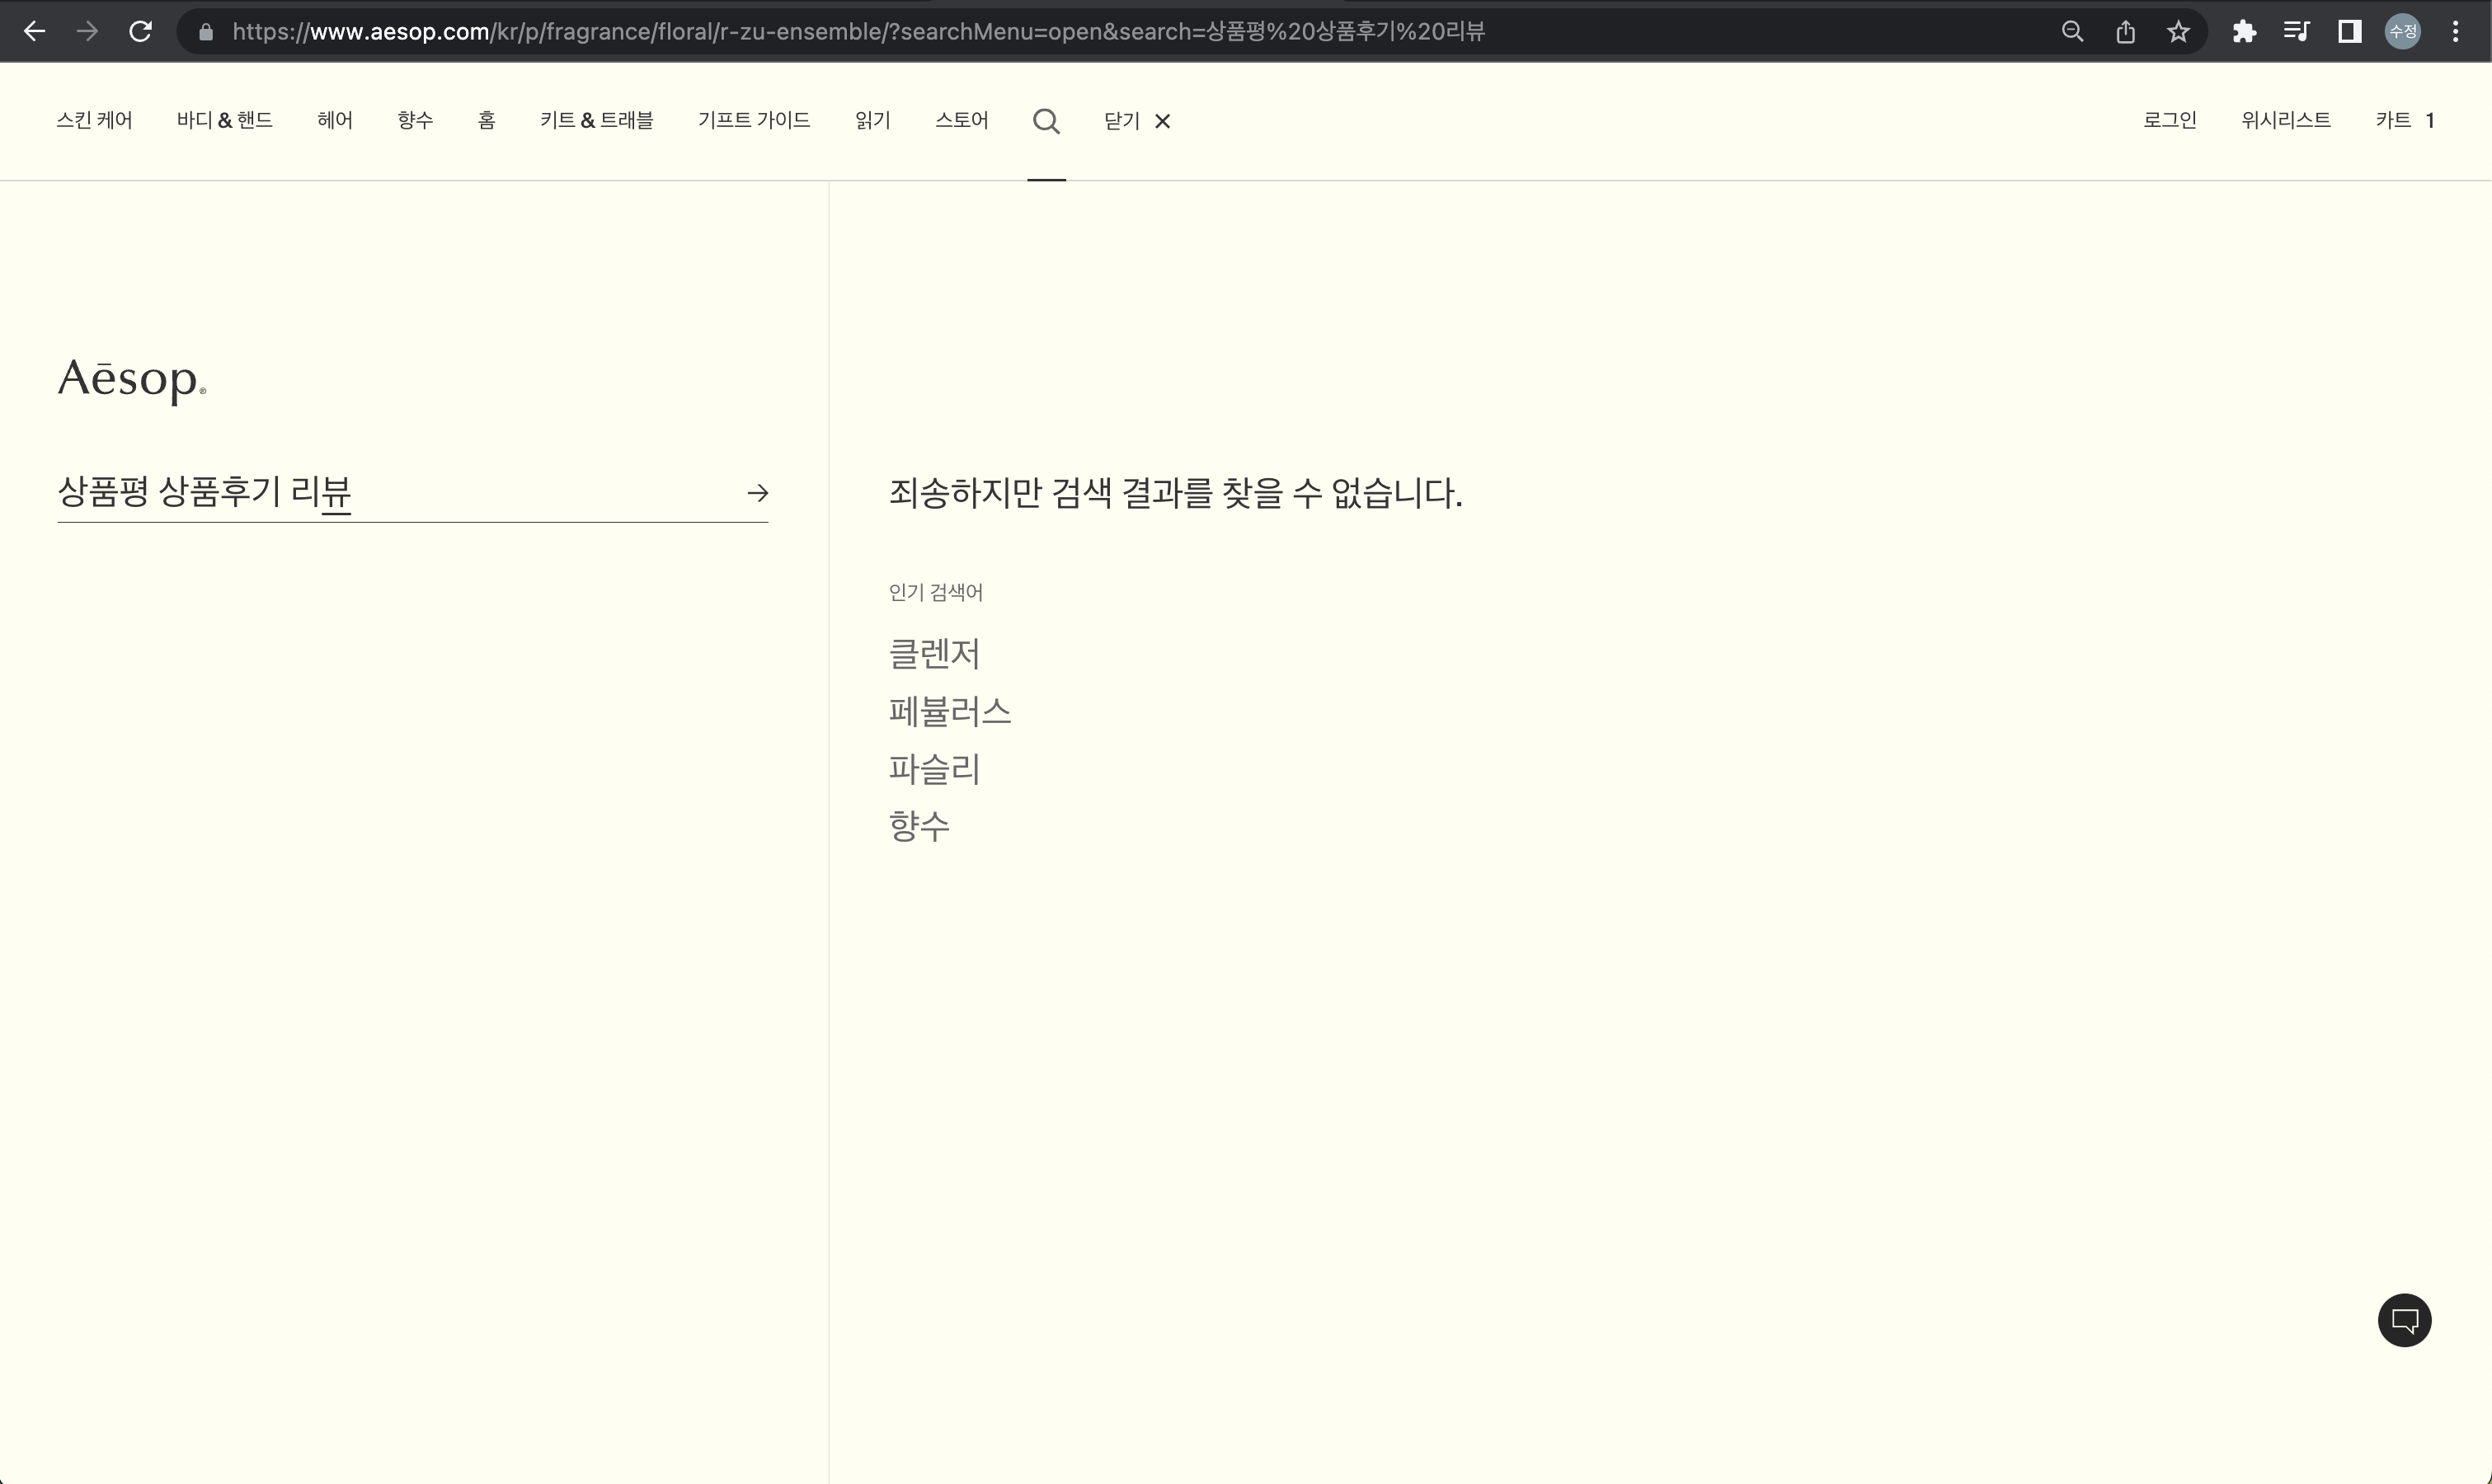Open the extensions puzzle icon
This screenshot has height=1484, width=2492.
pos(2244,32)
